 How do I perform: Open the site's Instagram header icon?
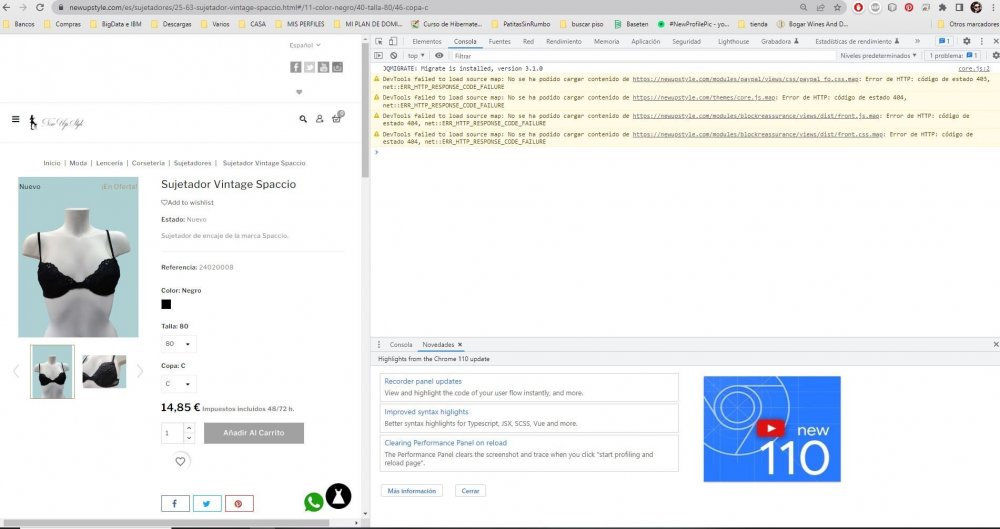[x=337, y=67]
